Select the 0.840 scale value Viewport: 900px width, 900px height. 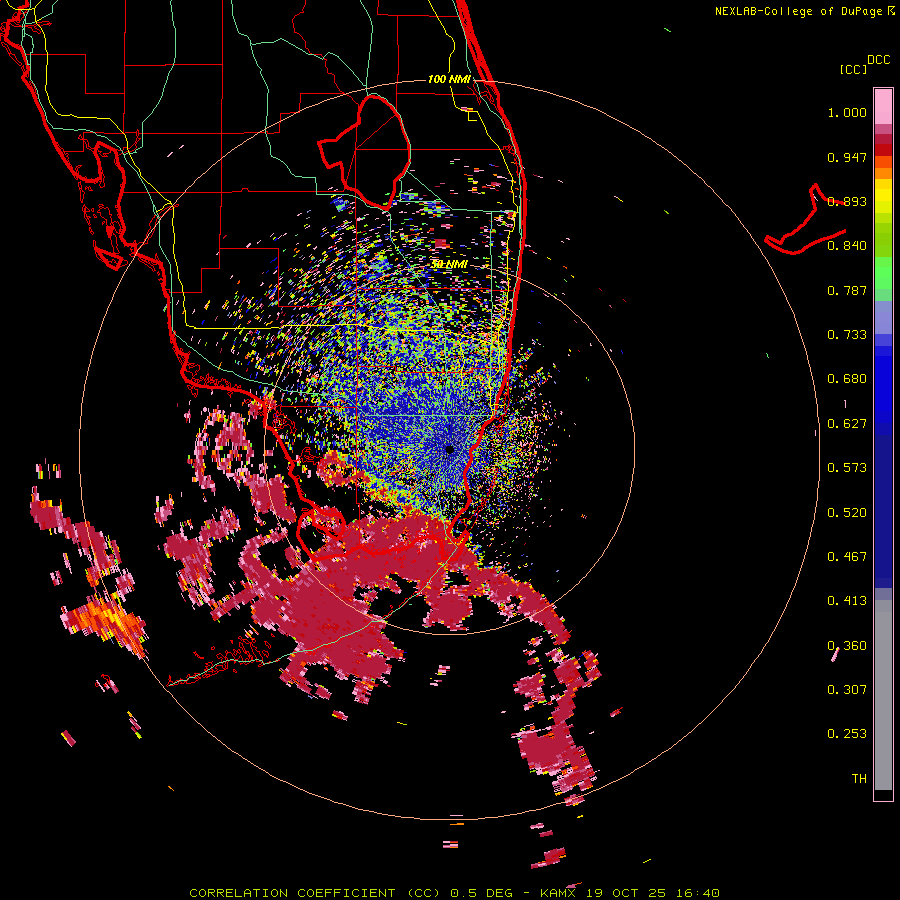847,246
